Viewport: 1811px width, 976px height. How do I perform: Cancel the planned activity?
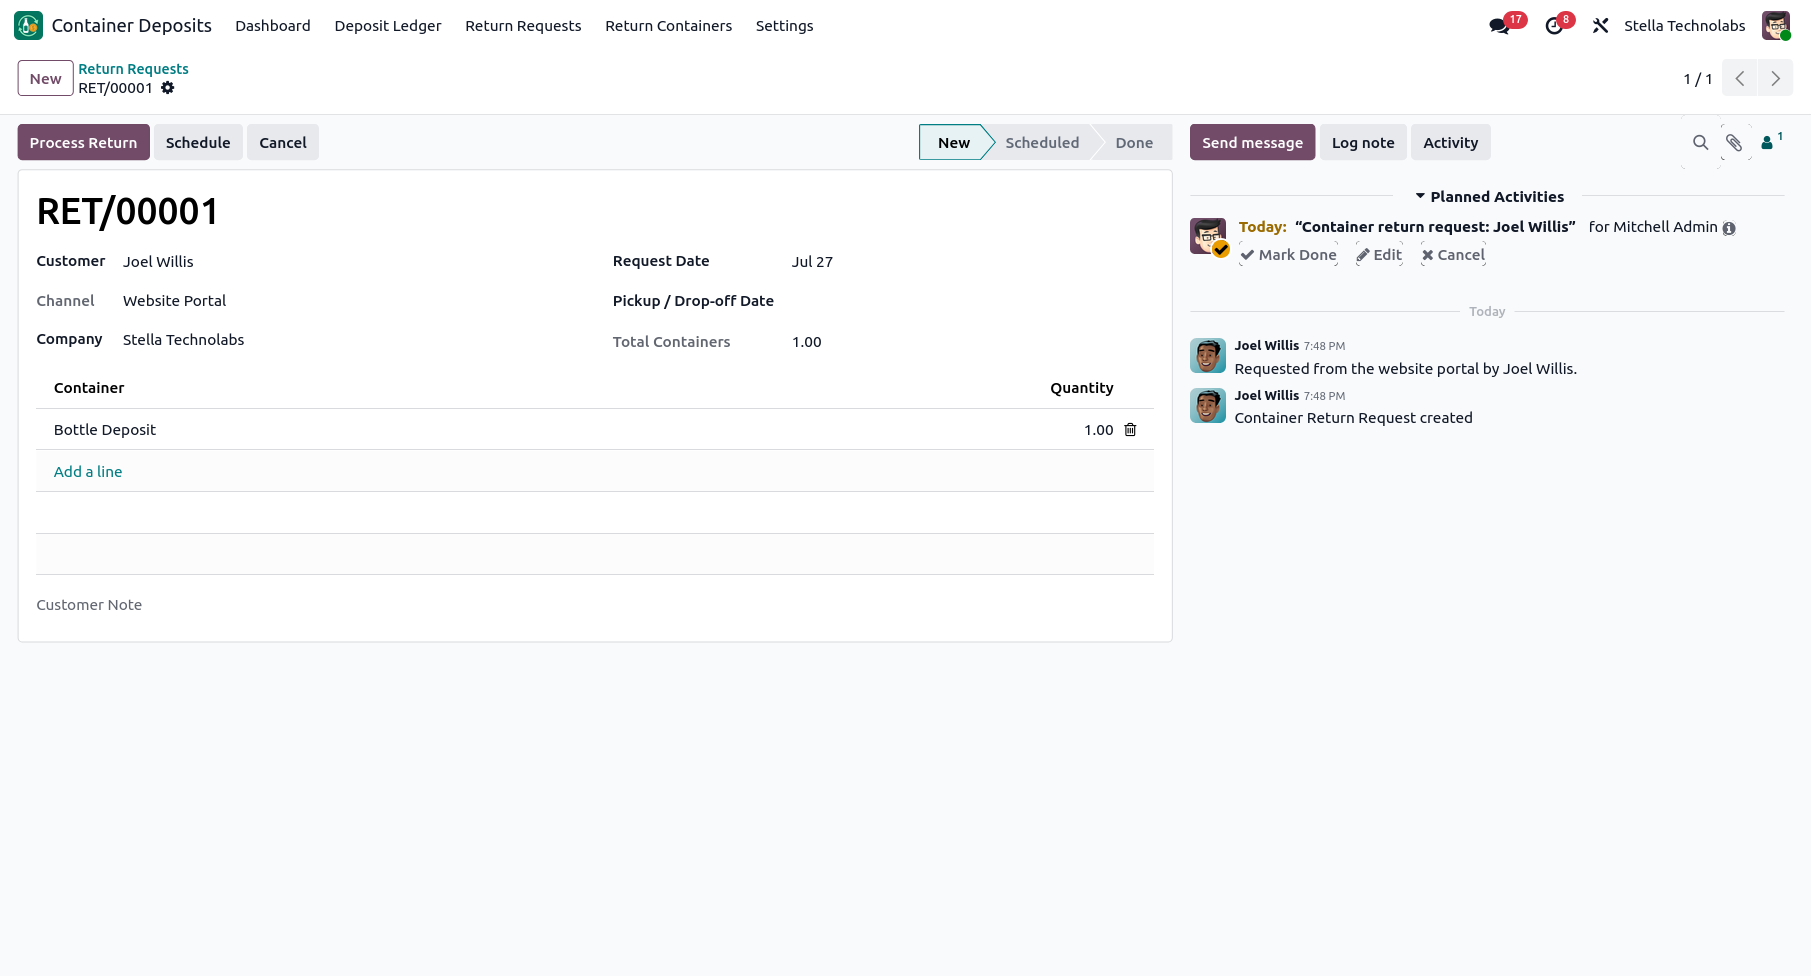point(1454,255)
